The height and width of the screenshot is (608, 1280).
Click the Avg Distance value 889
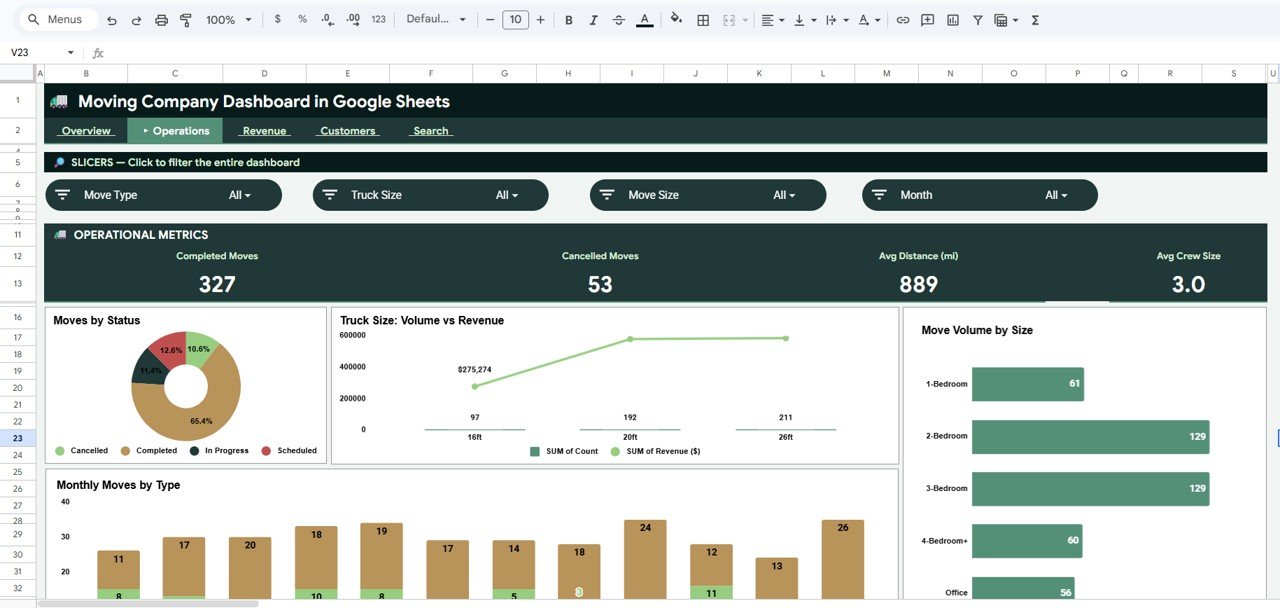(x=918, y=284)
